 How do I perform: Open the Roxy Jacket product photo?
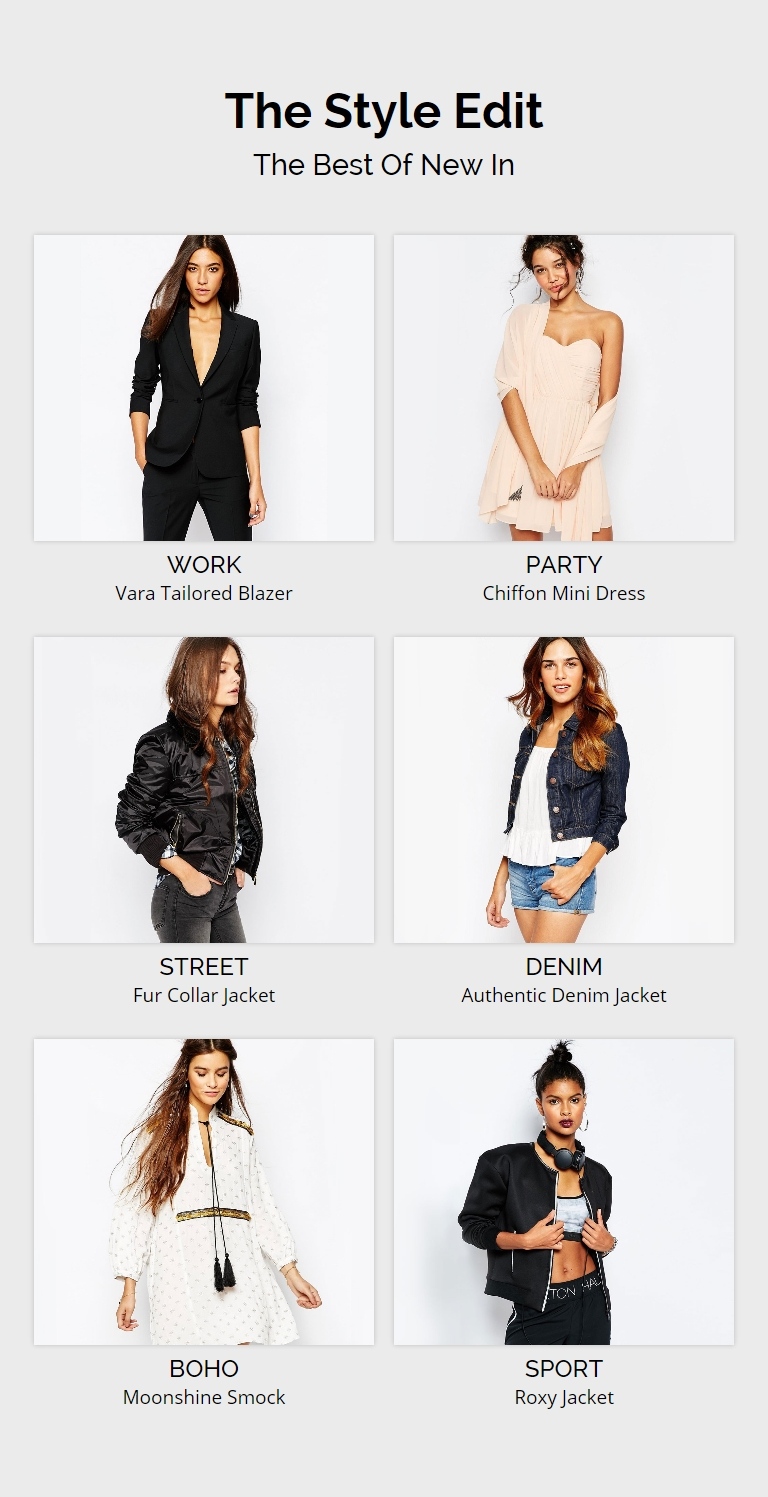point(564,1192)
